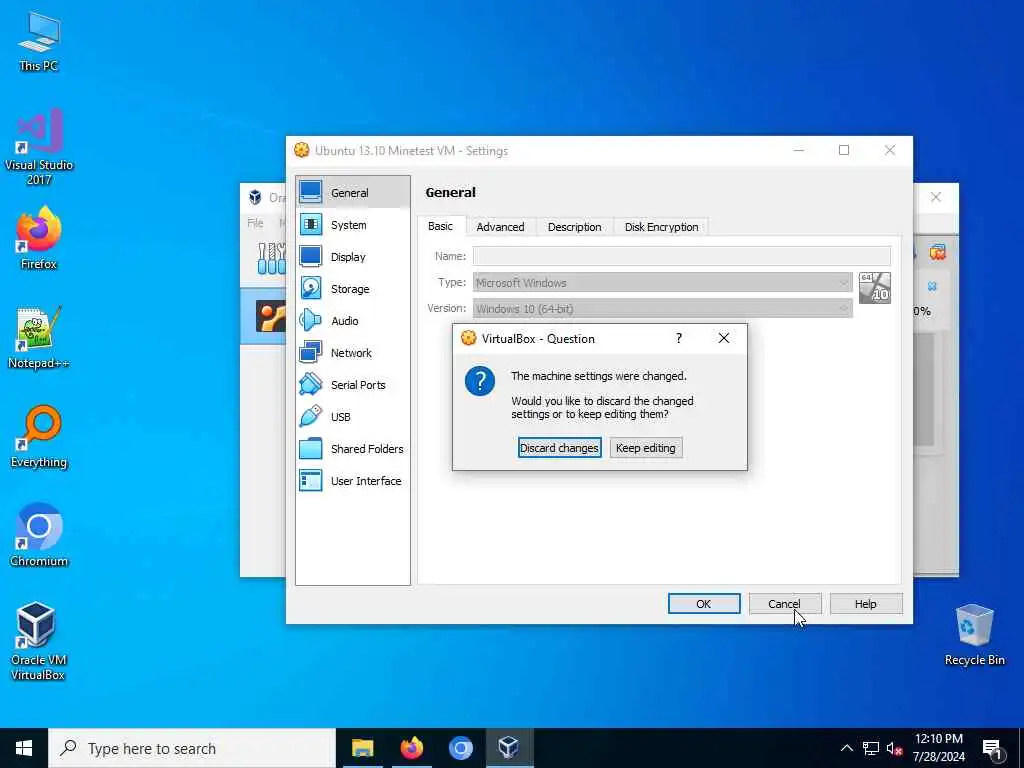The width and height of the screenshot is (1024, 768).
Task: Open Chromium from the taskbar
Action: pyautogui.click(x=460, y=748)
